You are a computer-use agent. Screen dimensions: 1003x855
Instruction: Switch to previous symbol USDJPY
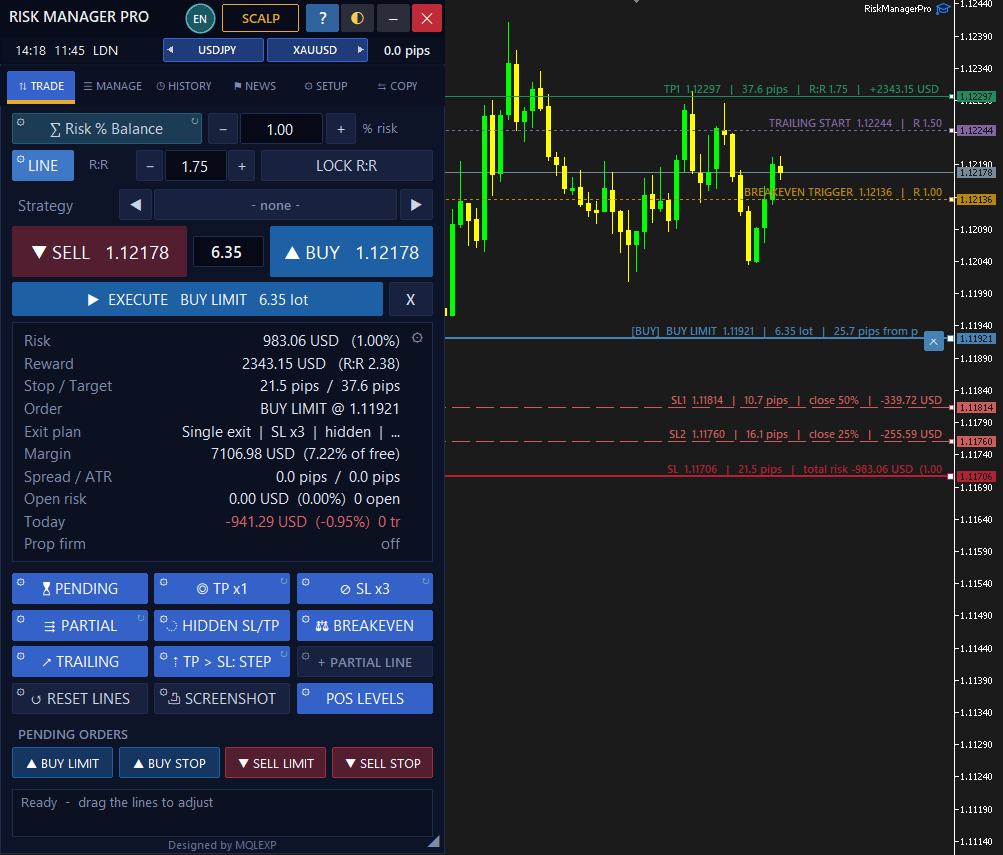click(x=213, y=50)
